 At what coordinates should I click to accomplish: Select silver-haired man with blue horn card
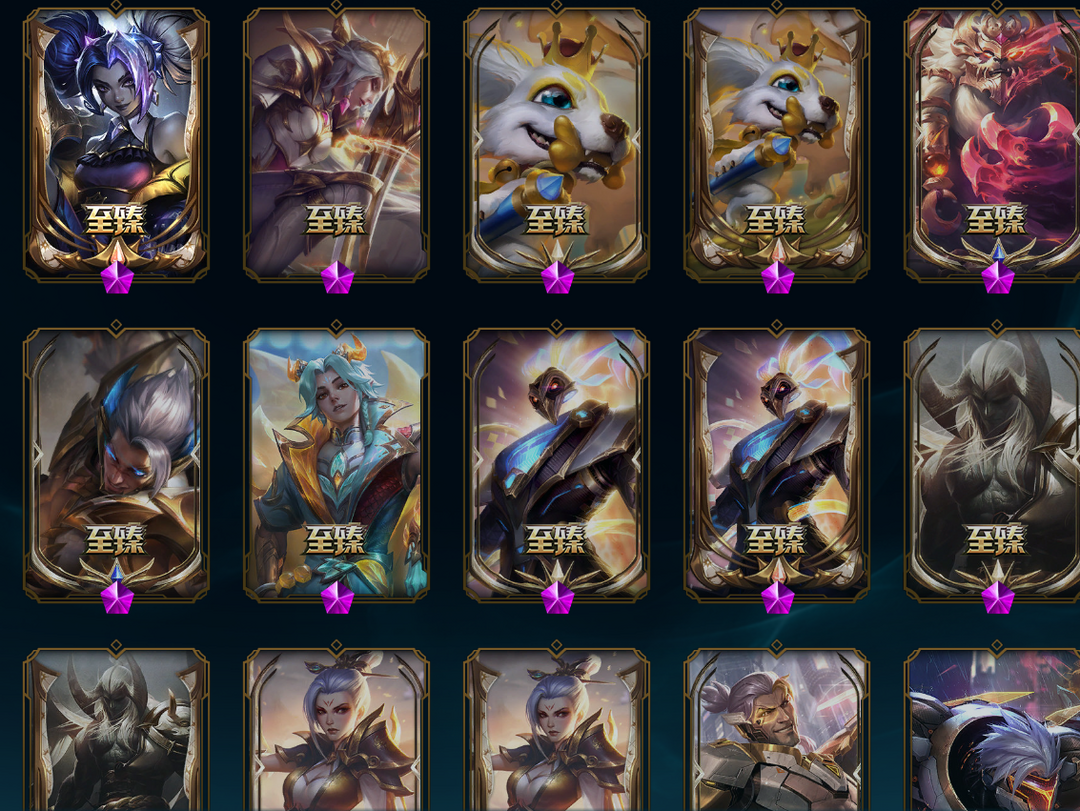[x=116, y=464]
